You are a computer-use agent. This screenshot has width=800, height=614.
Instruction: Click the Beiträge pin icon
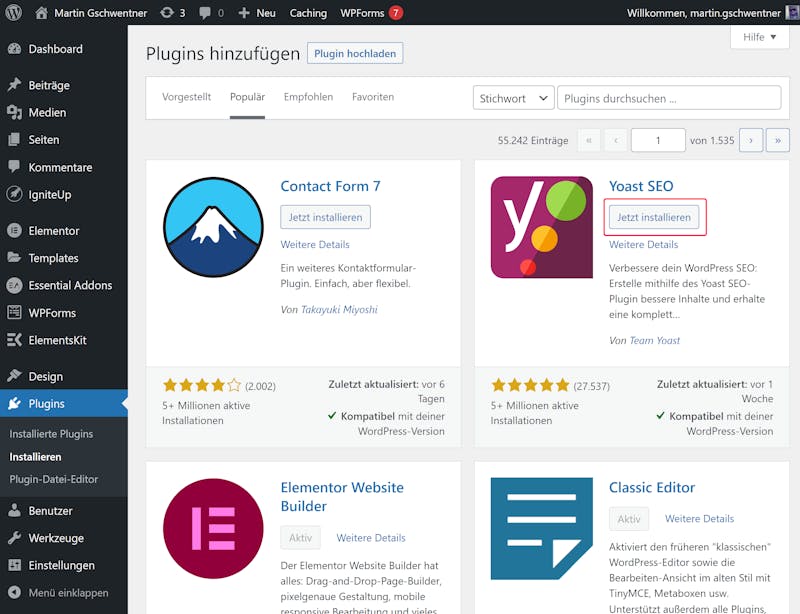(x=14, y=85)
